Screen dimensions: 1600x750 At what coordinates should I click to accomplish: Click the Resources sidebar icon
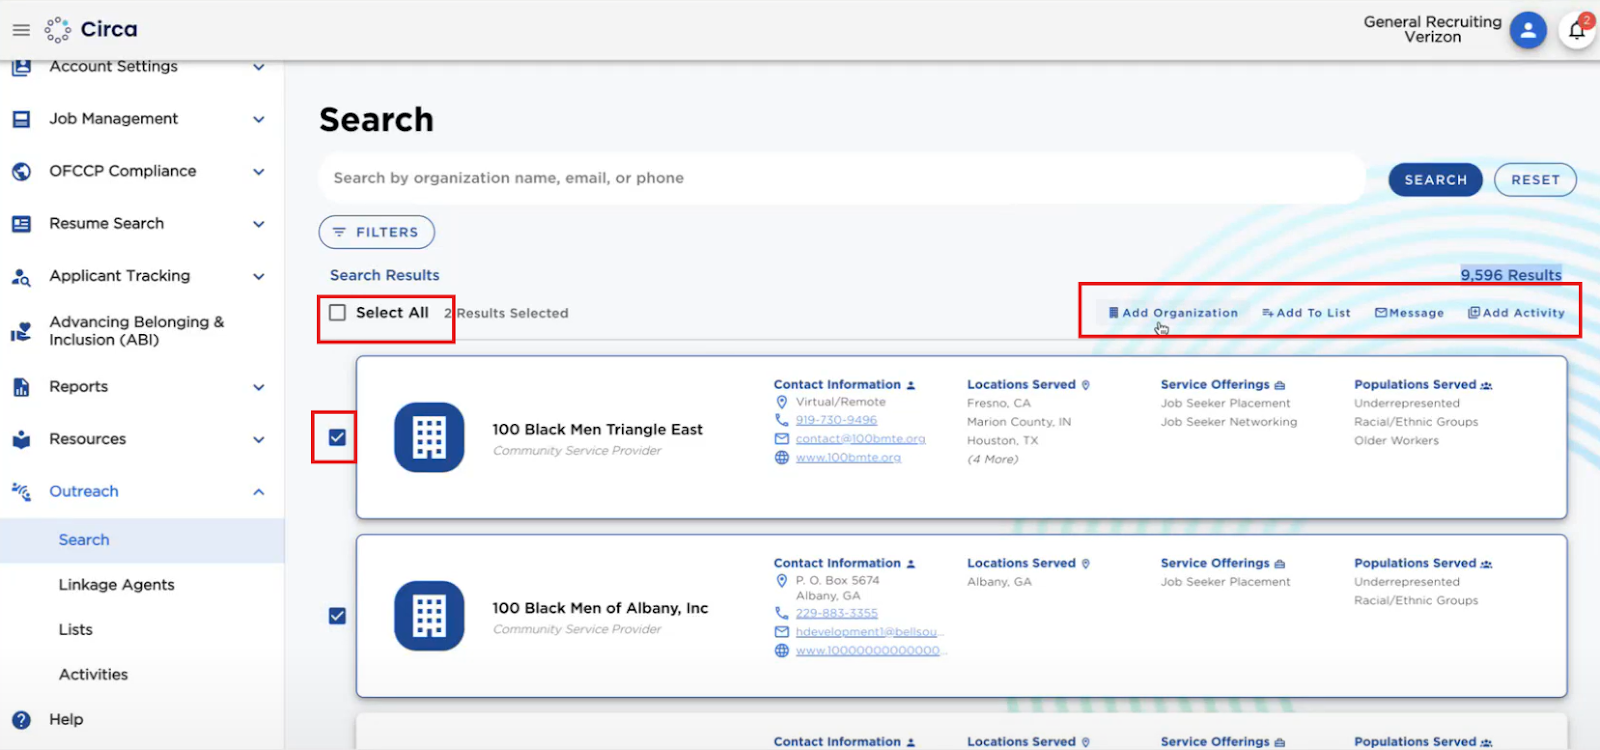[x=21, y=439]
